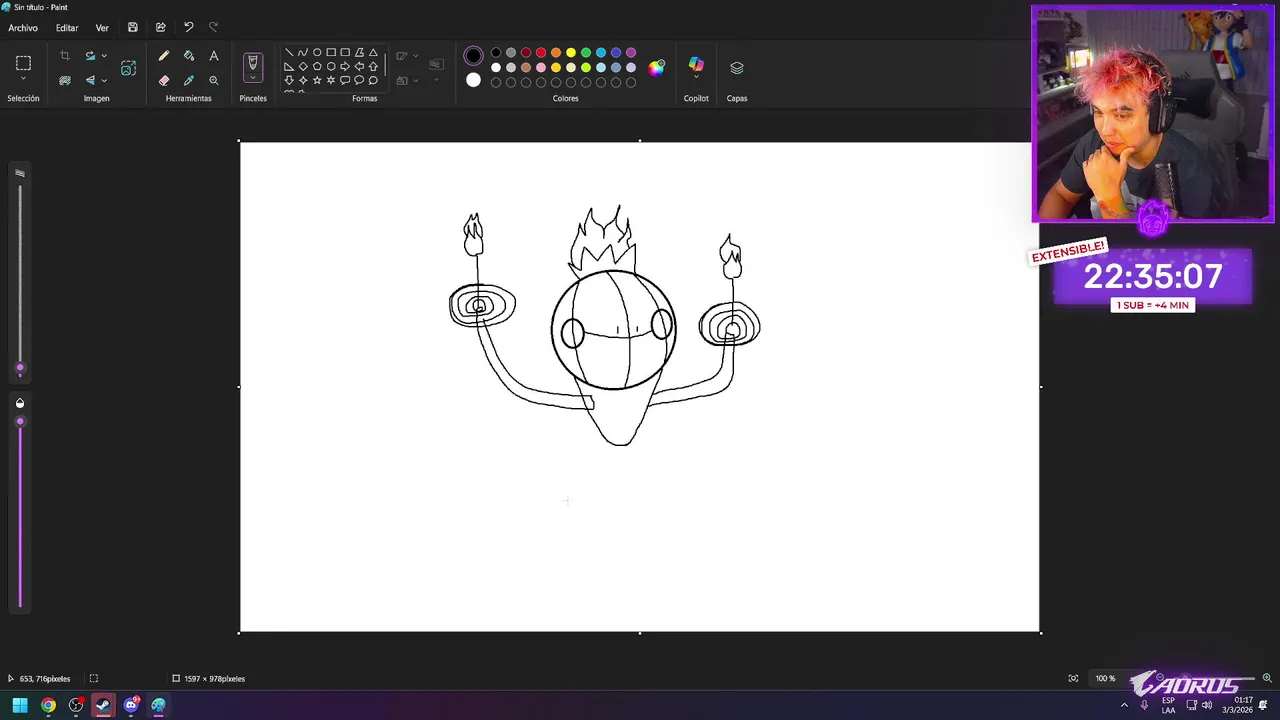Open the Editar menu

pos(67,28)
